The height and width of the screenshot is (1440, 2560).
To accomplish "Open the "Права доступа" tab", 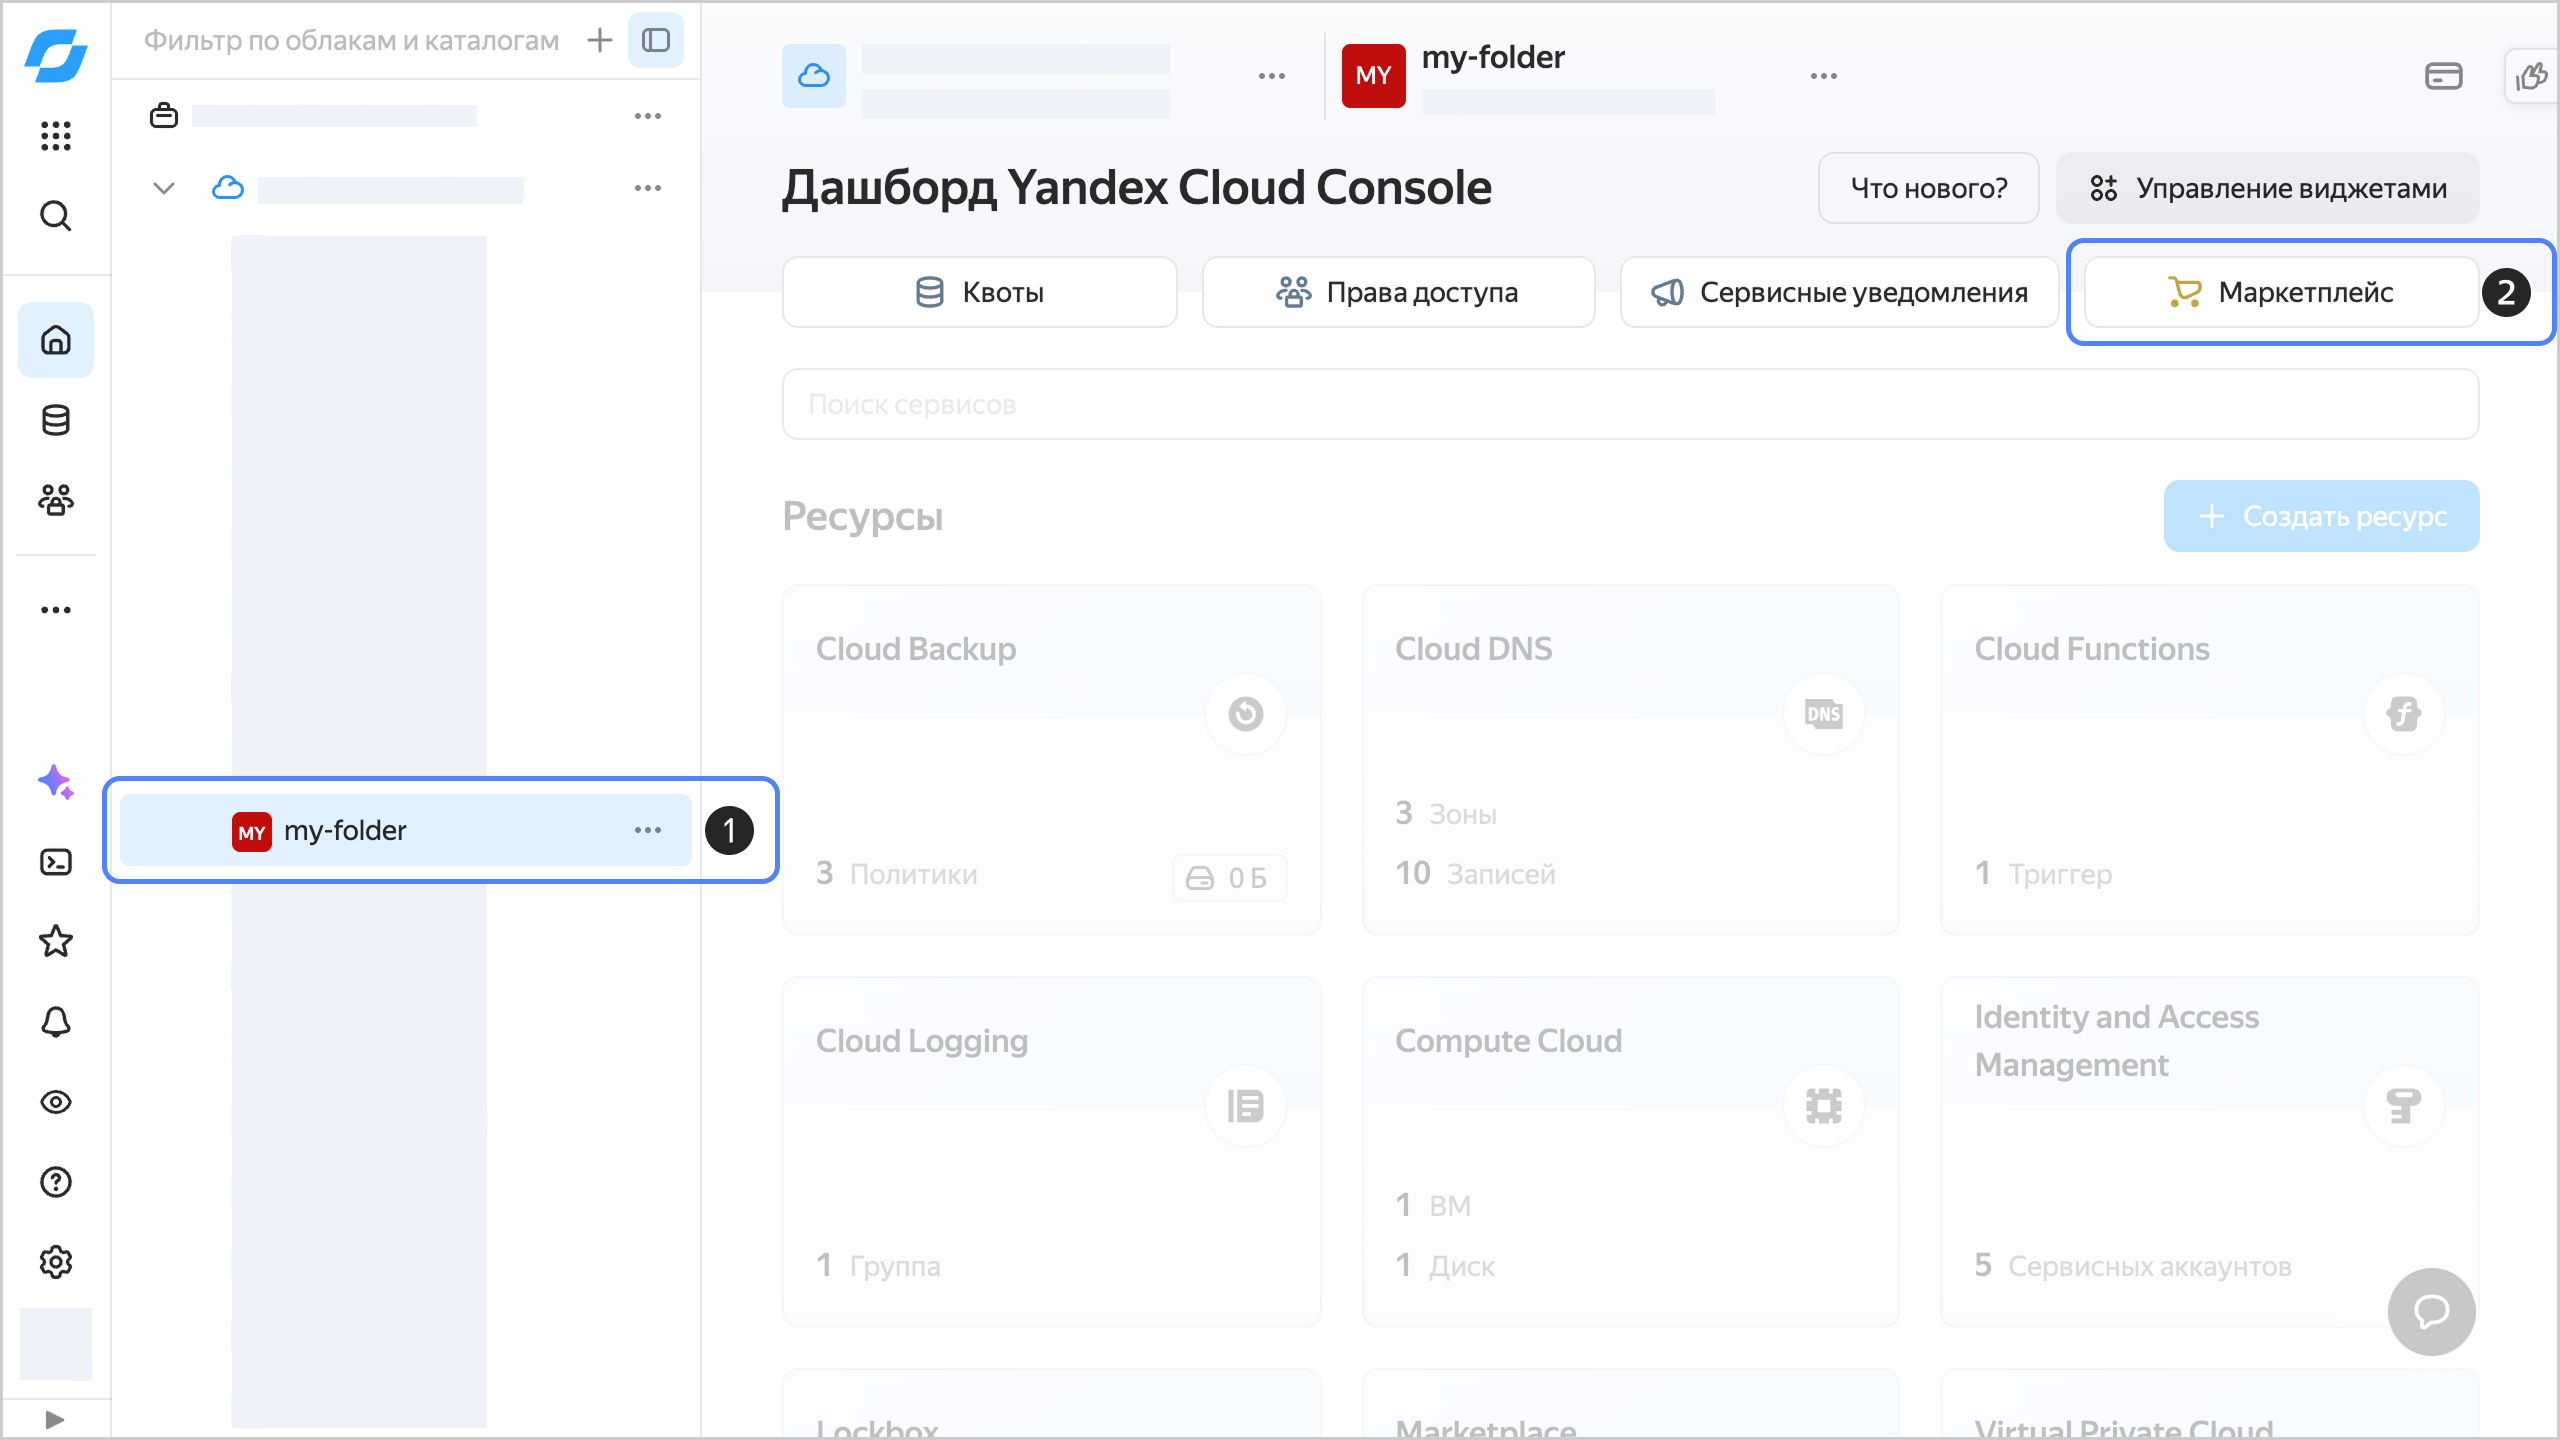I will 1399,292.
